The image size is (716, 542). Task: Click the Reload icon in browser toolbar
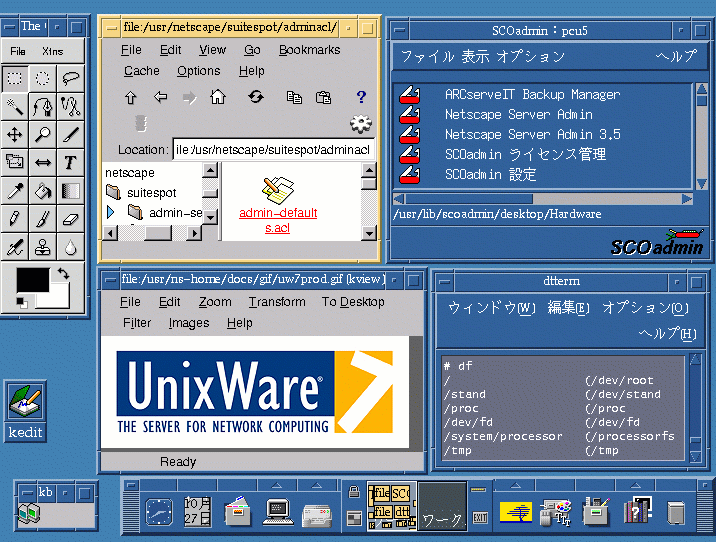(x=256, y=97)
